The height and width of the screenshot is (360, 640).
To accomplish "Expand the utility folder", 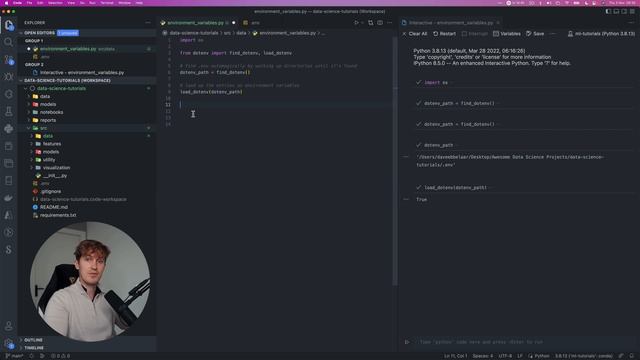I will coord(49,160).
